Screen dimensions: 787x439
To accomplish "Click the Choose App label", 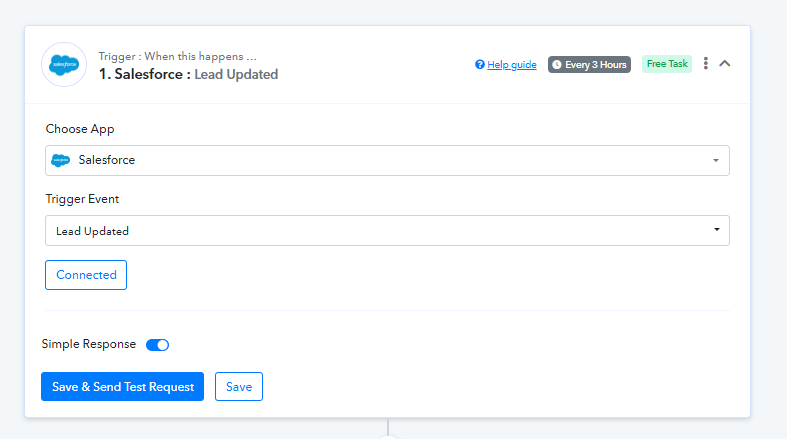I will pyautogui.click(x=80, y=129).
